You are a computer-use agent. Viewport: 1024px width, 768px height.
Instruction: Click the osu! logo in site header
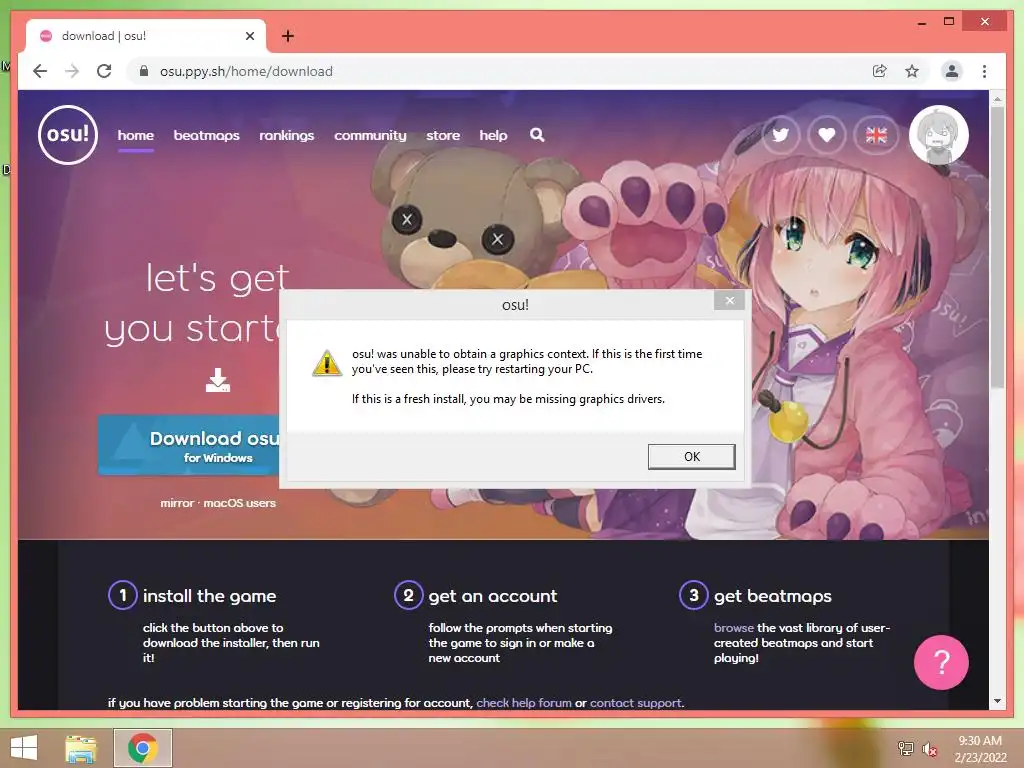(68, 135)
